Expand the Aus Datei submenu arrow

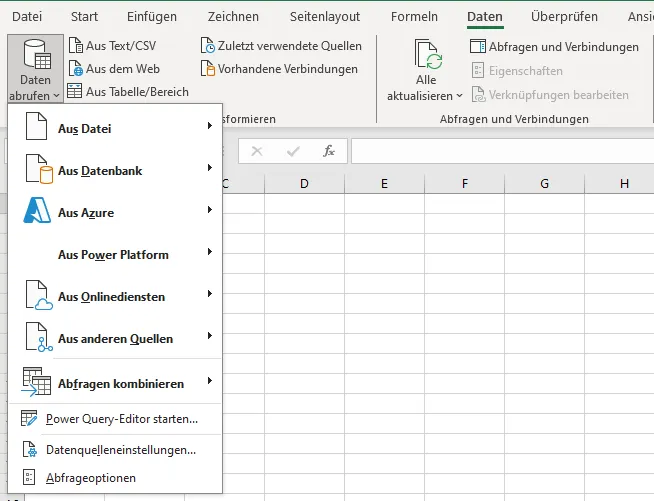210,126
